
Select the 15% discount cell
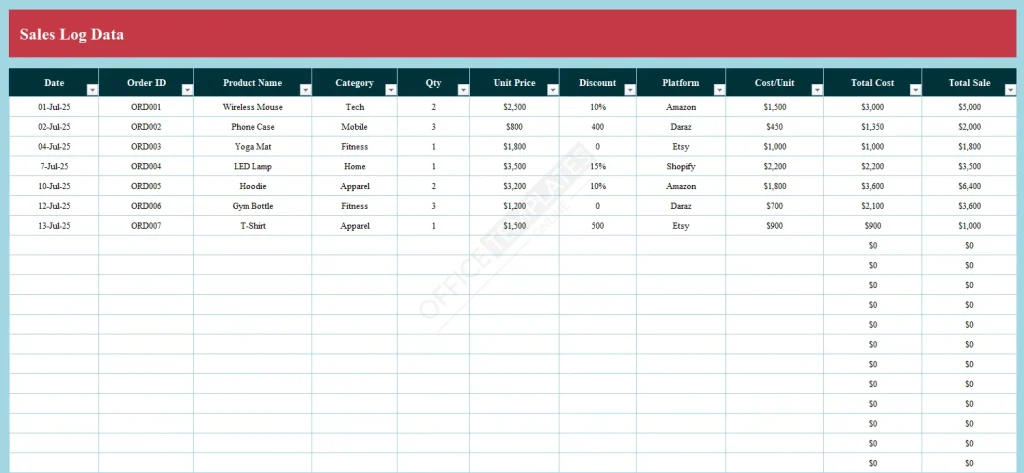point(598,166)
